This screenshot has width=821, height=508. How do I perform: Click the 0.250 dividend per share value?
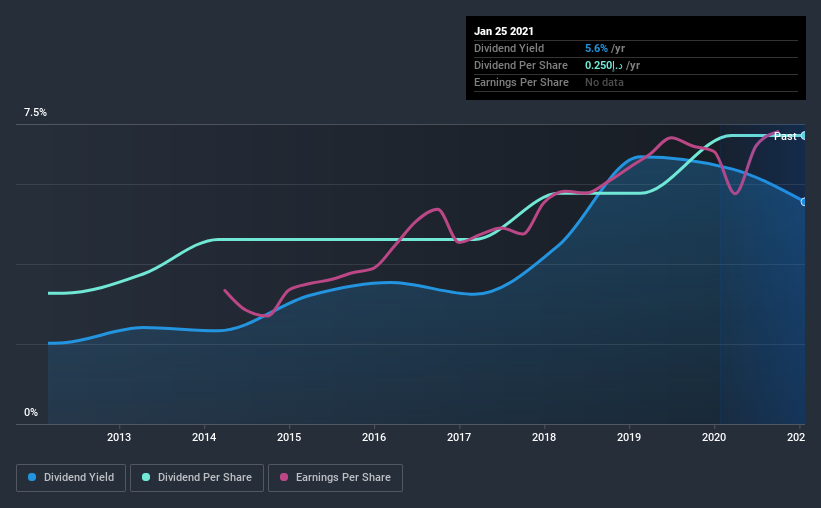click(604, 65)
